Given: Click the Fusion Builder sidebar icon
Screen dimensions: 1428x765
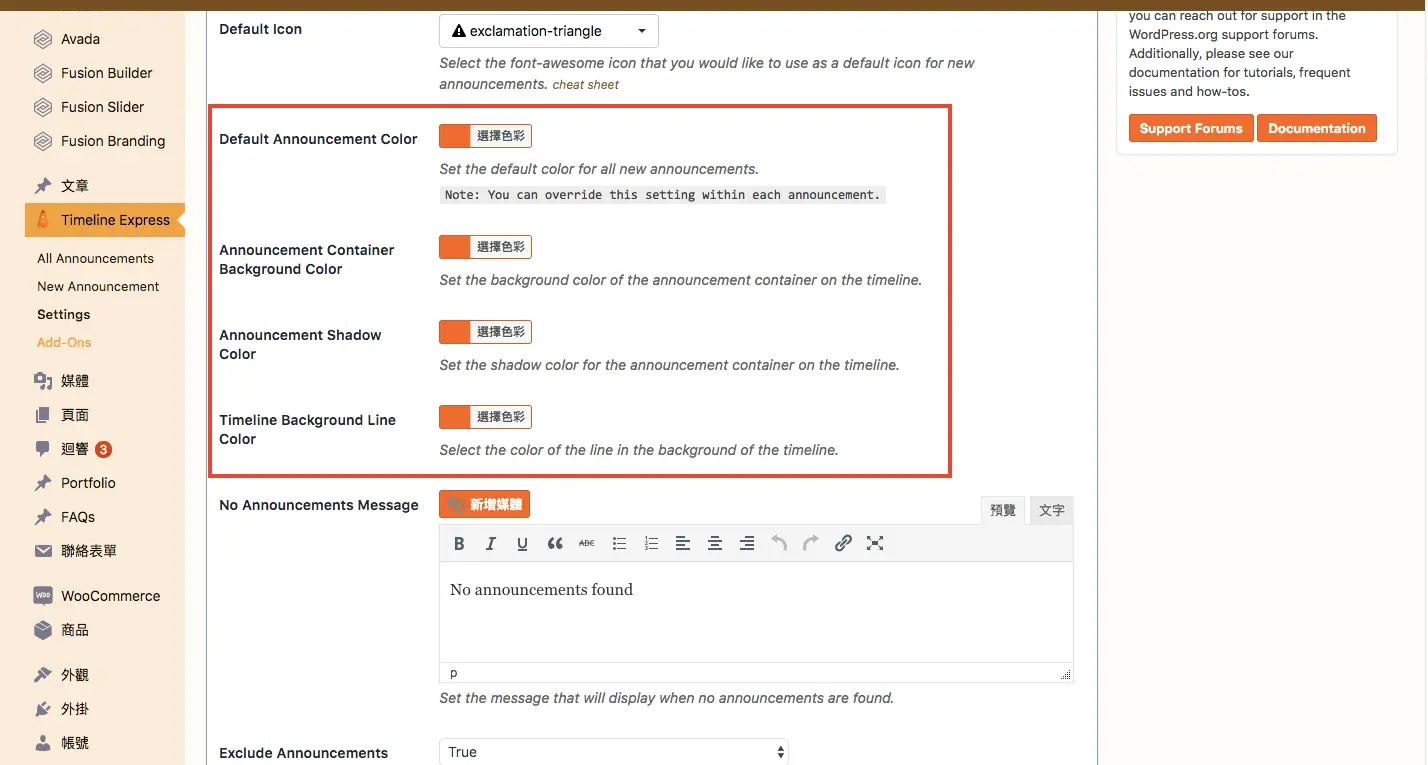Looking at the screenshot, I should point(43,73).
